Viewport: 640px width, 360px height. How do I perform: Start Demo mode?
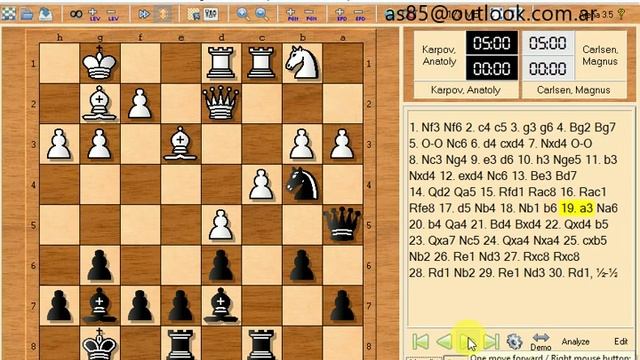click(541, 342)
